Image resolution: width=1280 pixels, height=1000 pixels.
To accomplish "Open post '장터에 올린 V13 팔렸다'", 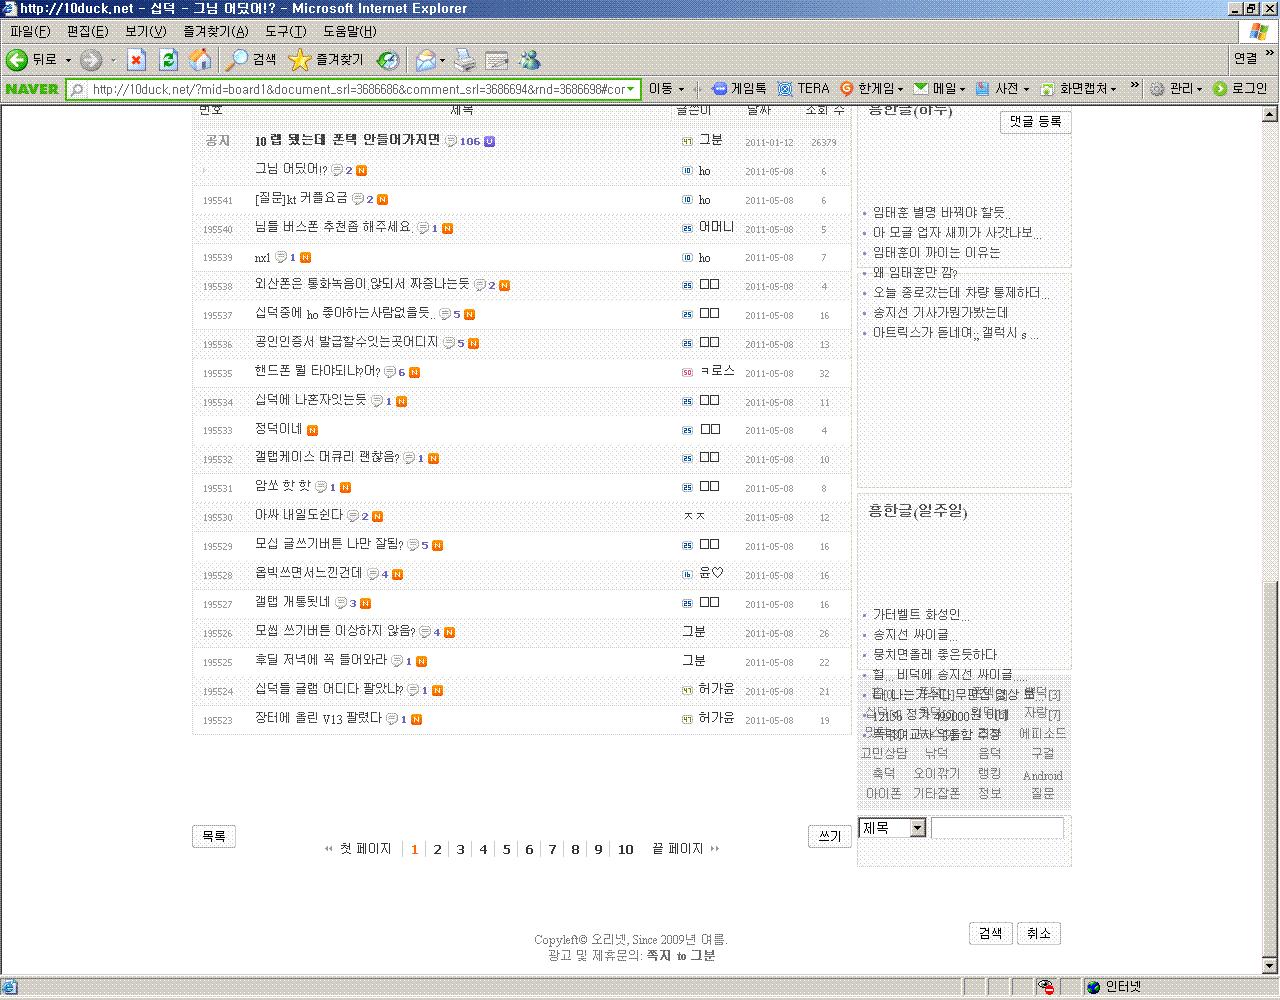I will [318, 719].
